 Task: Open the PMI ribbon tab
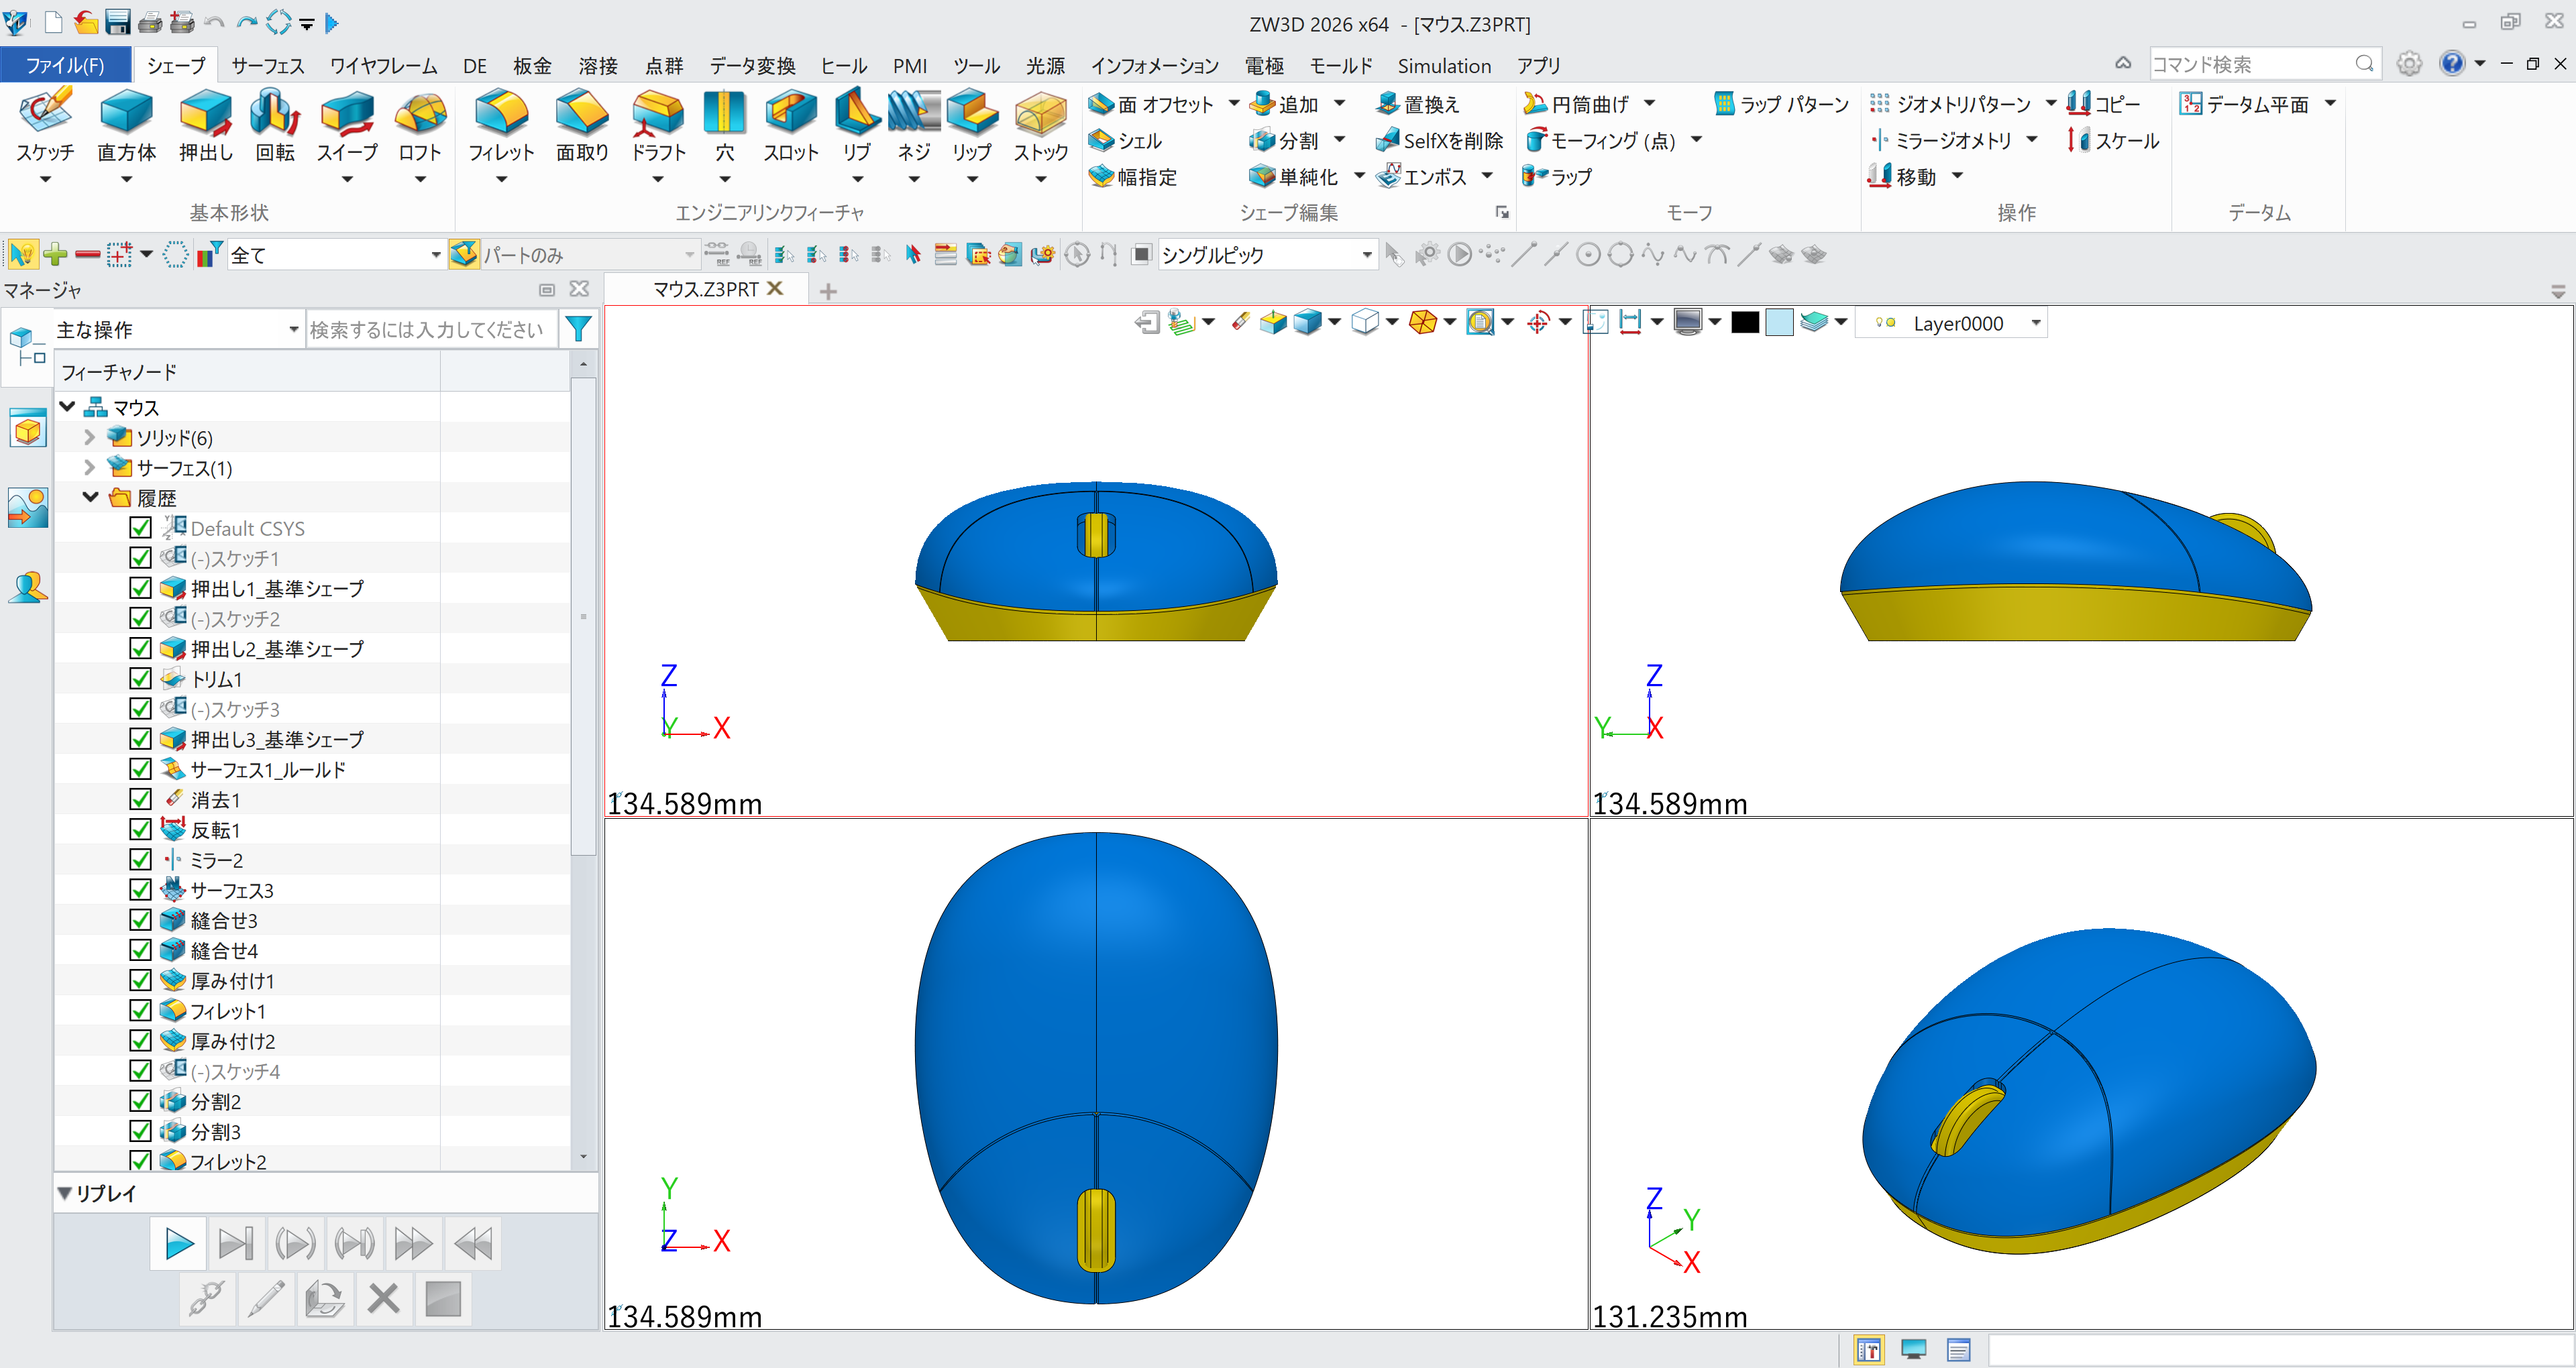click(x=909, y=65)
